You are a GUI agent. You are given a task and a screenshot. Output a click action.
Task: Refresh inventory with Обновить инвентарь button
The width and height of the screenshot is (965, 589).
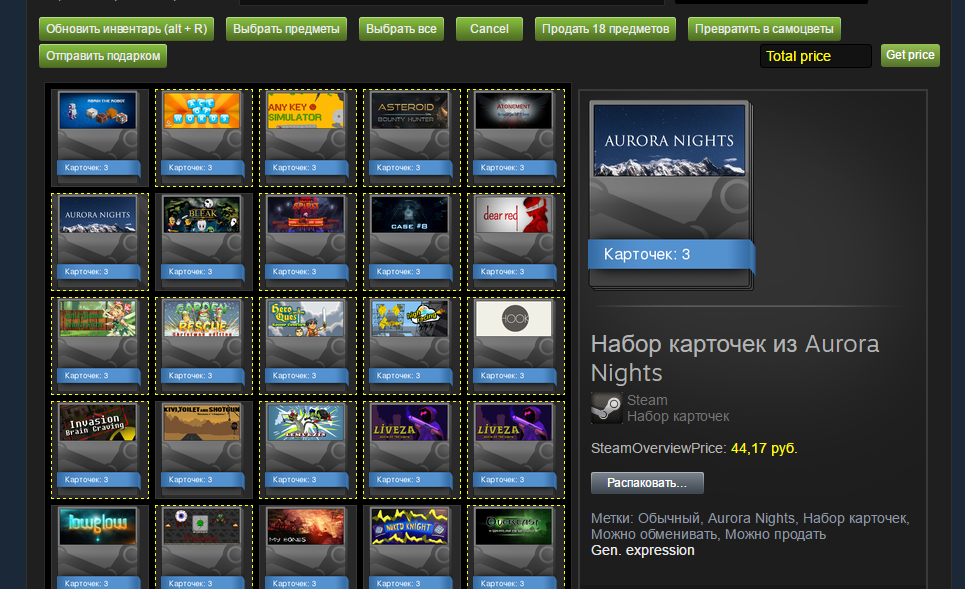(126, 29)
